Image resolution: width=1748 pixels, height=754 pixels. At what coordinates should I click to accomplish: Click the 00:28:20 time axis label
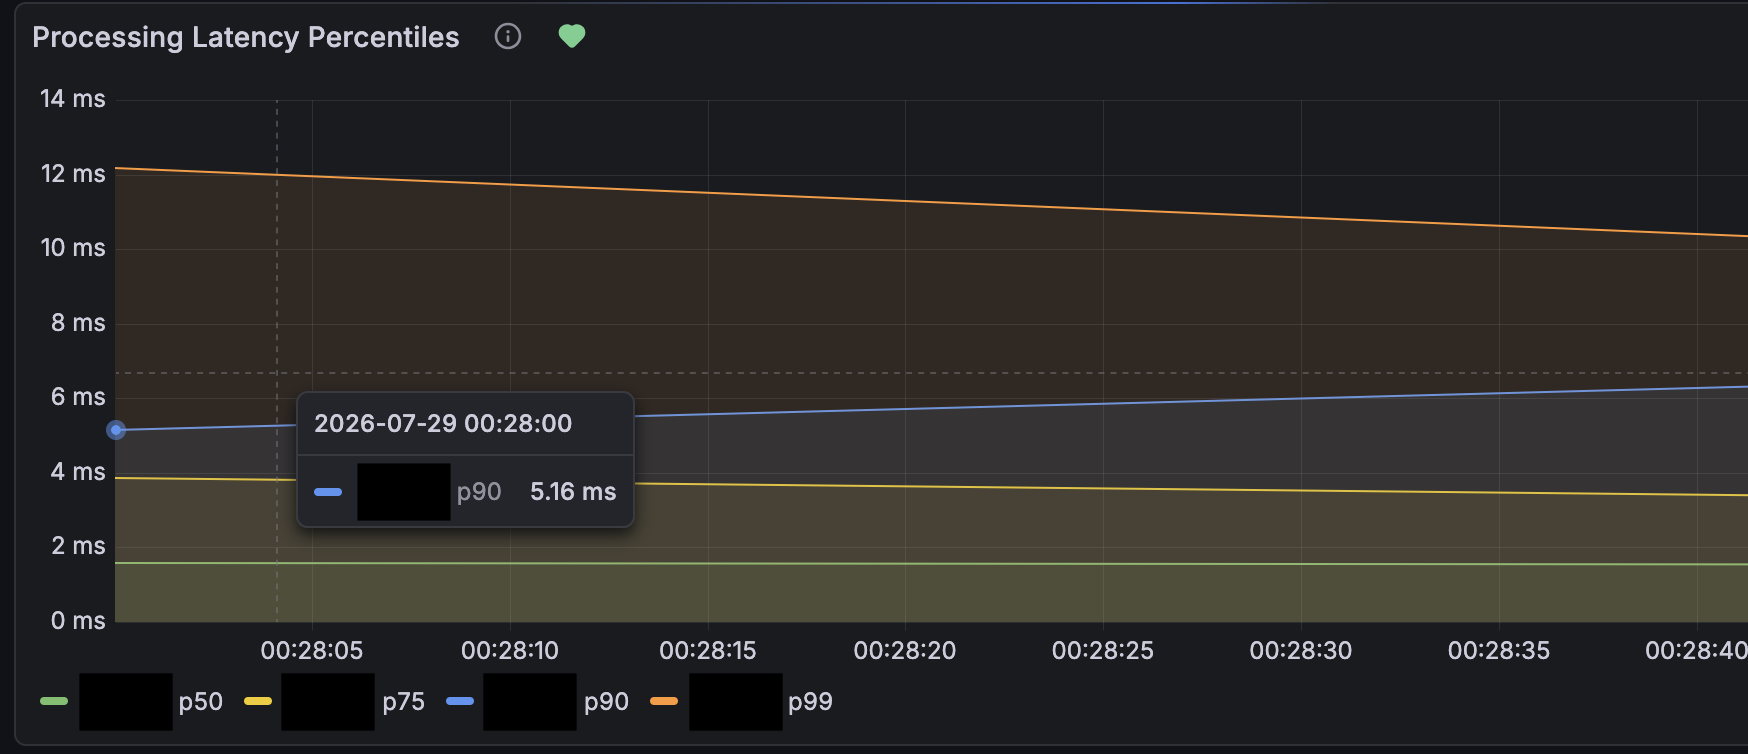pos(905,651)
